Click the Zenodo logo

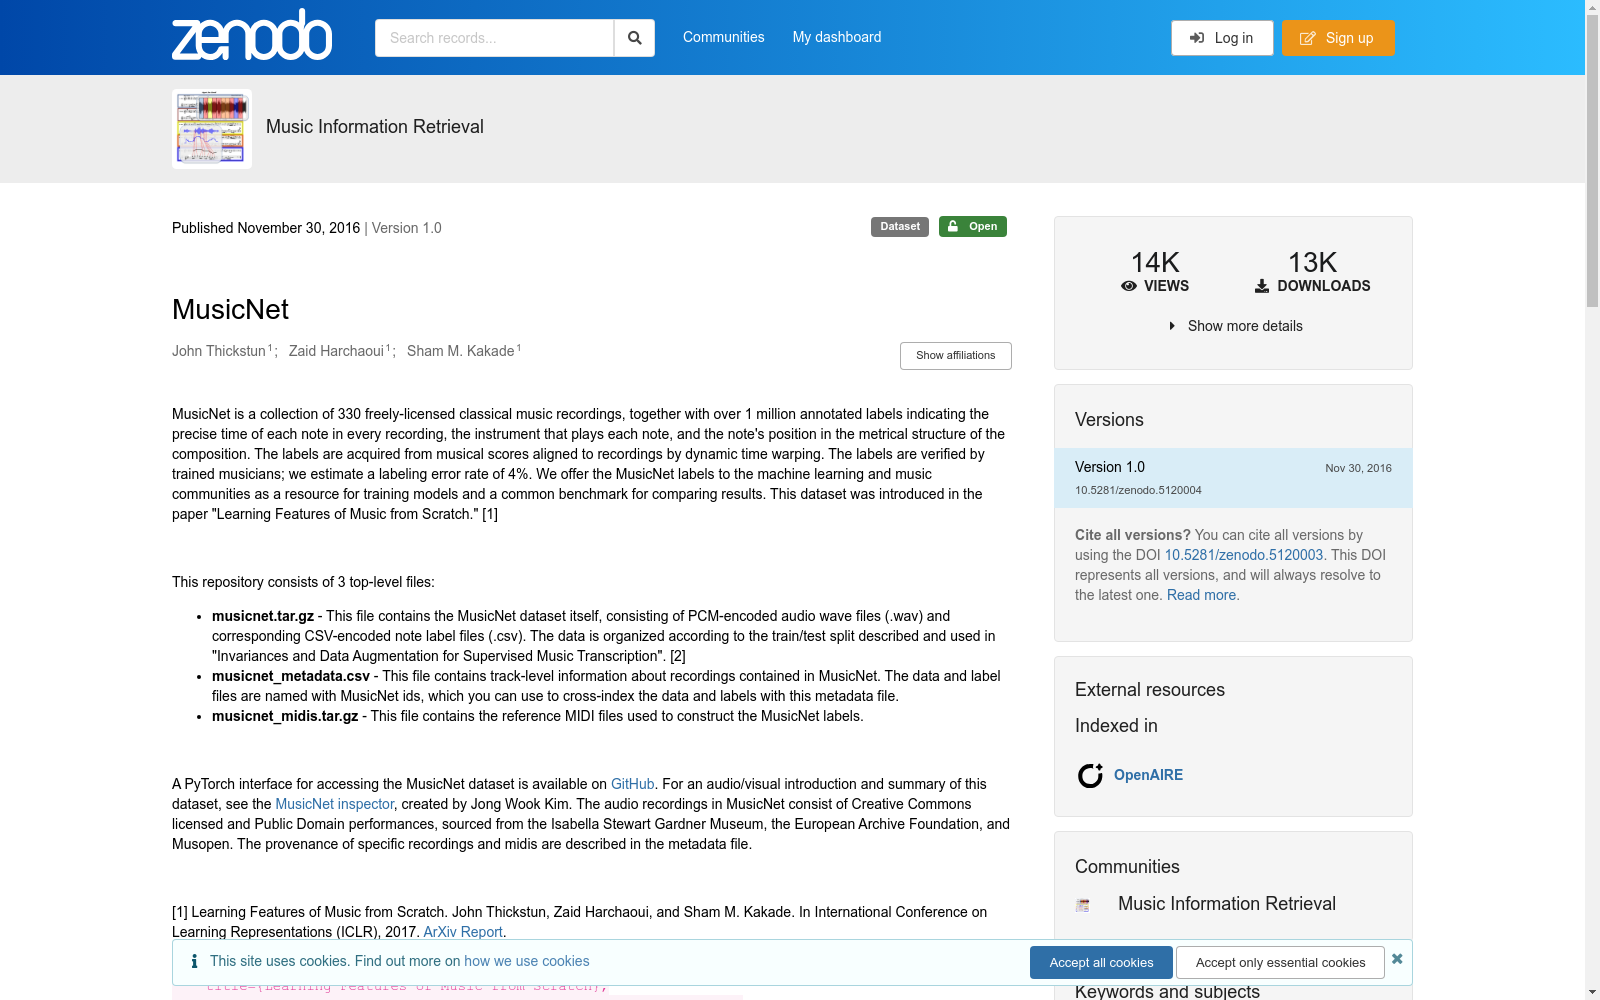tap(252, 35)
